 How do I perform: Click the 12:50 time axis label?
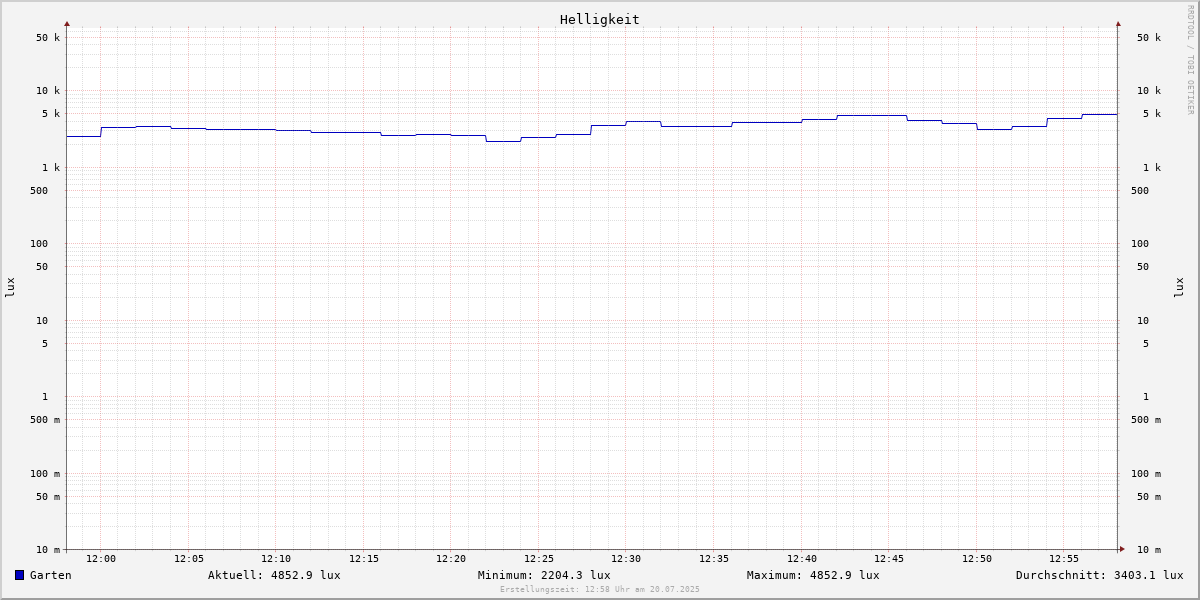pyautogui.click(x=977, y=559)
